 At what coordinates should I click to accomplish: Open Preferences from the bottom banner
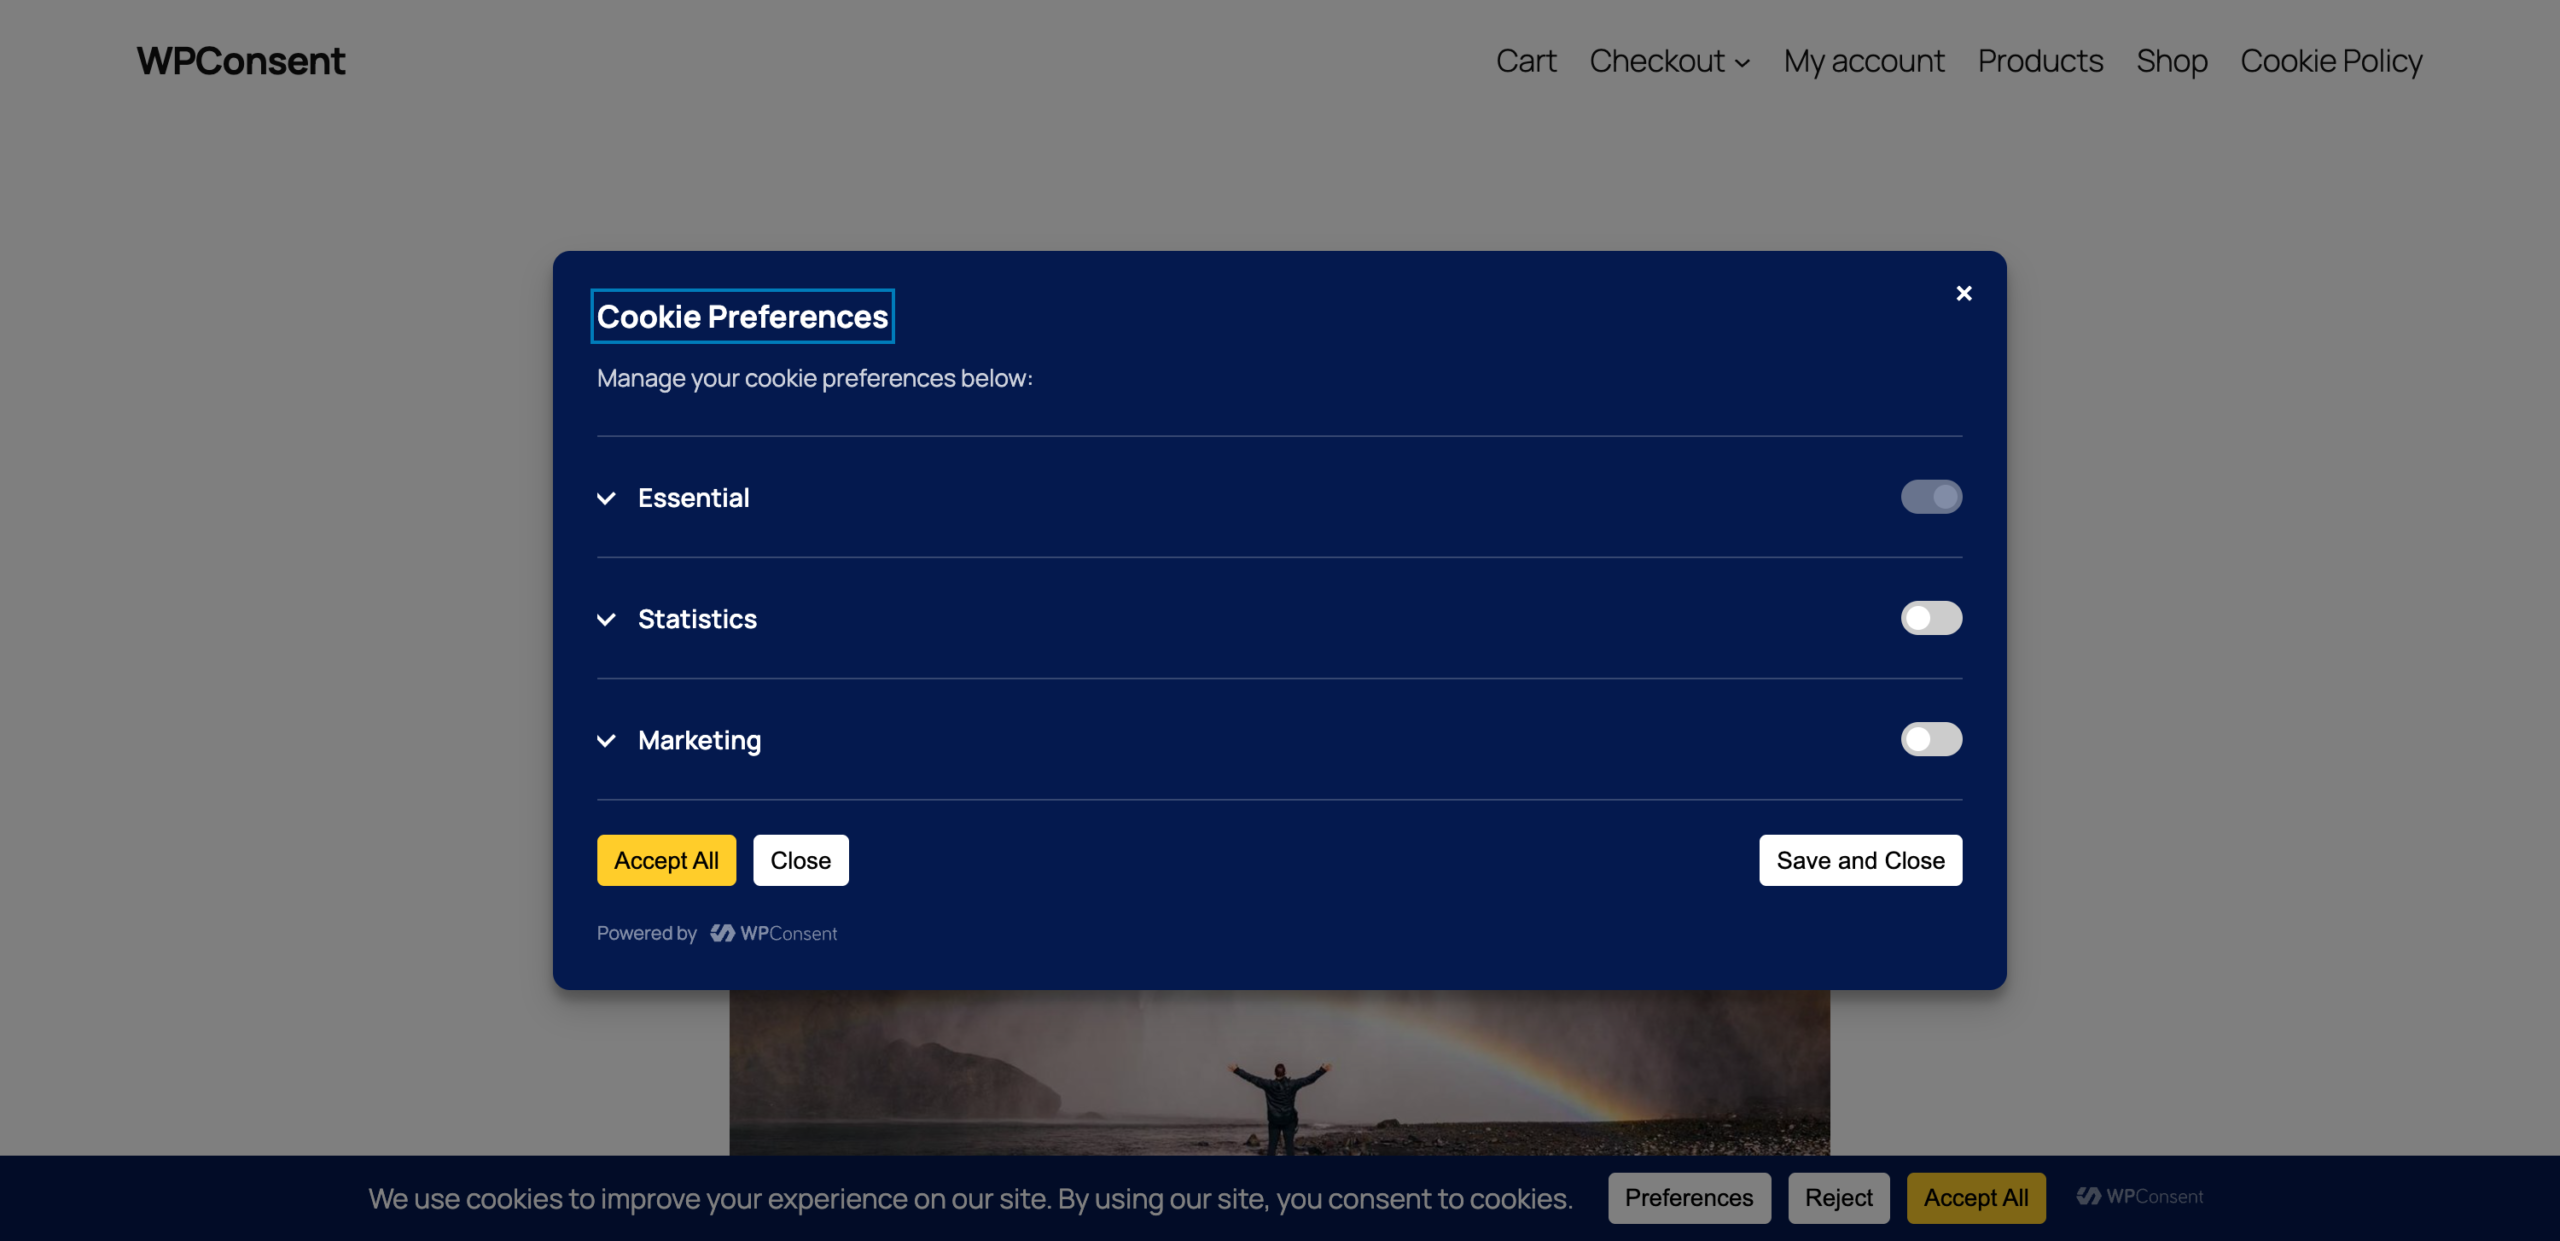(x=1688, y=1197)
